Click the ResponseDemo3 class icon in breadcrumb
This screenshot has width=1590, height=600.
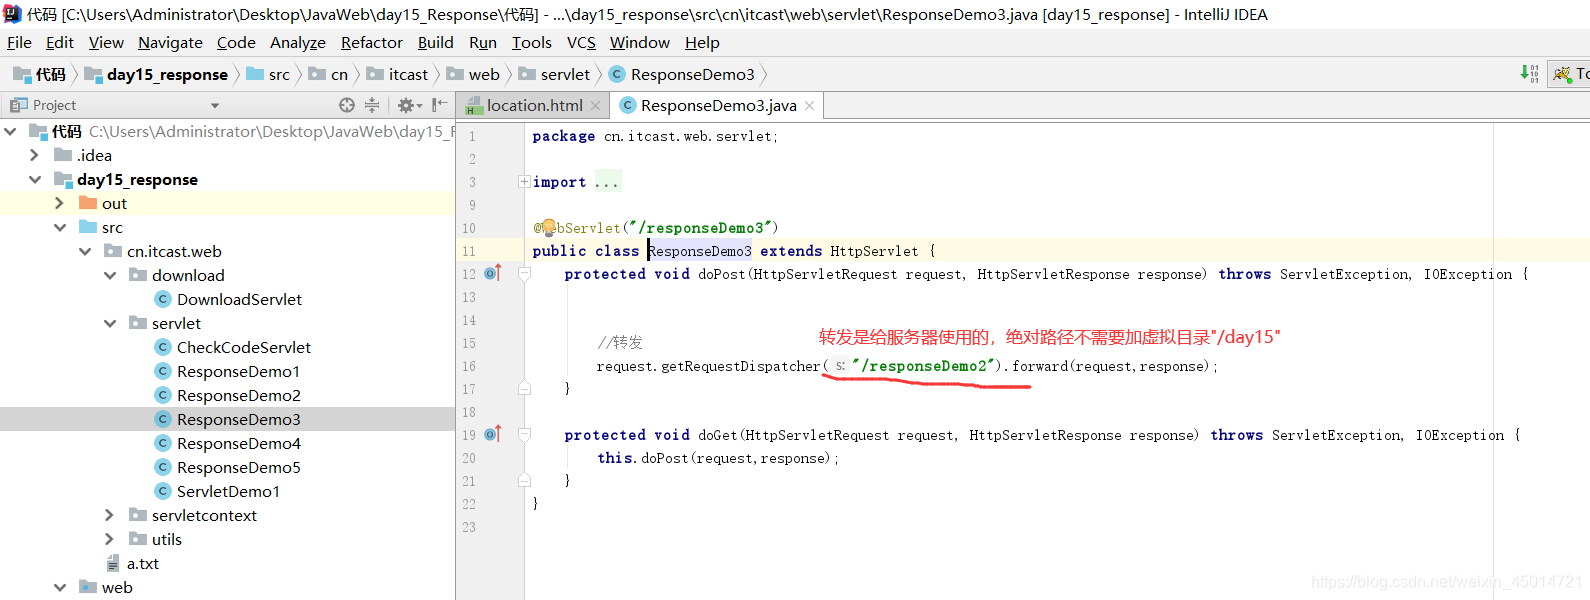coord(617,74)
